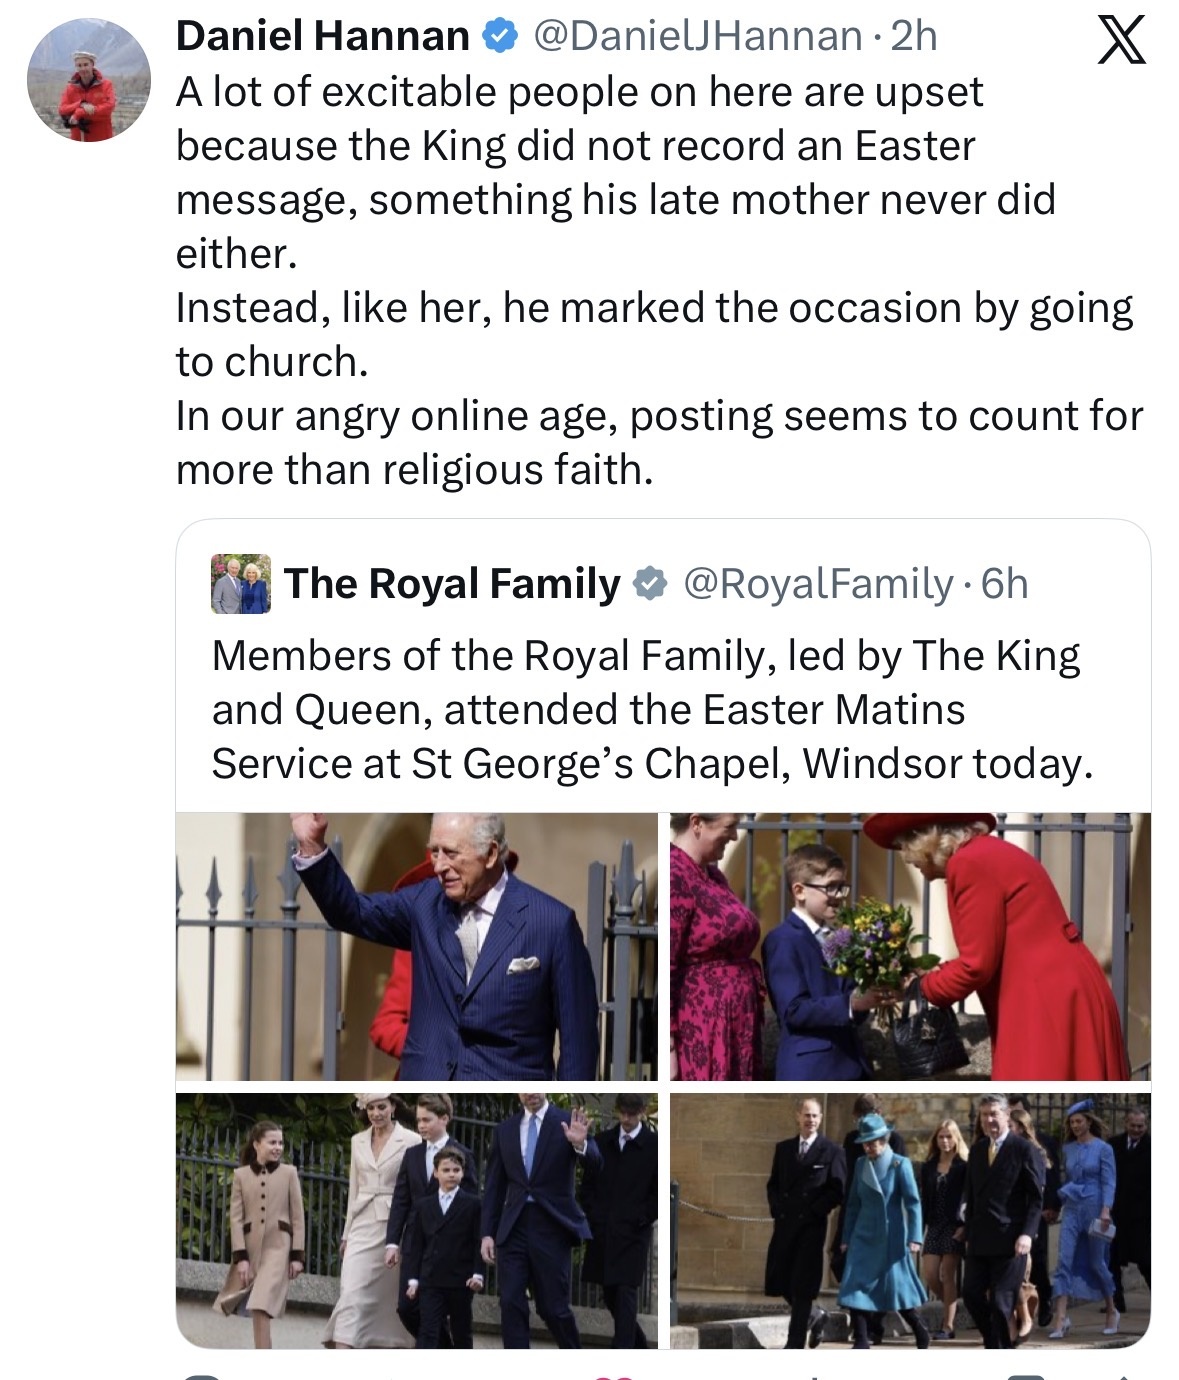Click Daniel Hannan's blue verified badge

point(500,37)
